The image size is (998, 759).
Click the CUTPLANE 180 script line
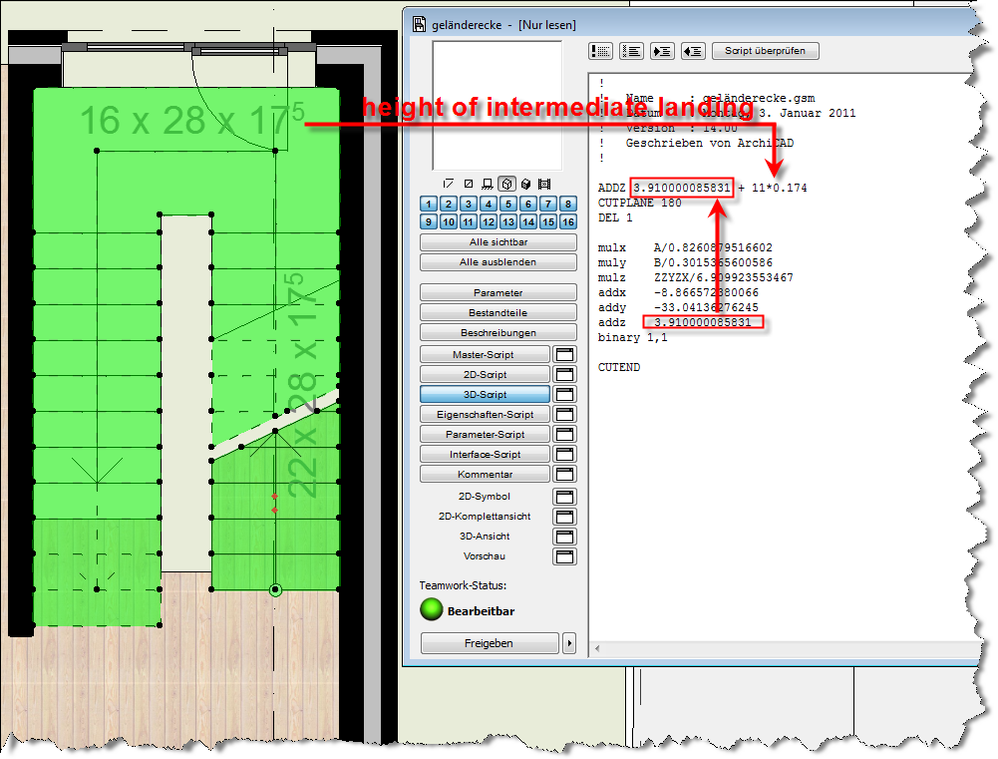click(x=640, y=203)
